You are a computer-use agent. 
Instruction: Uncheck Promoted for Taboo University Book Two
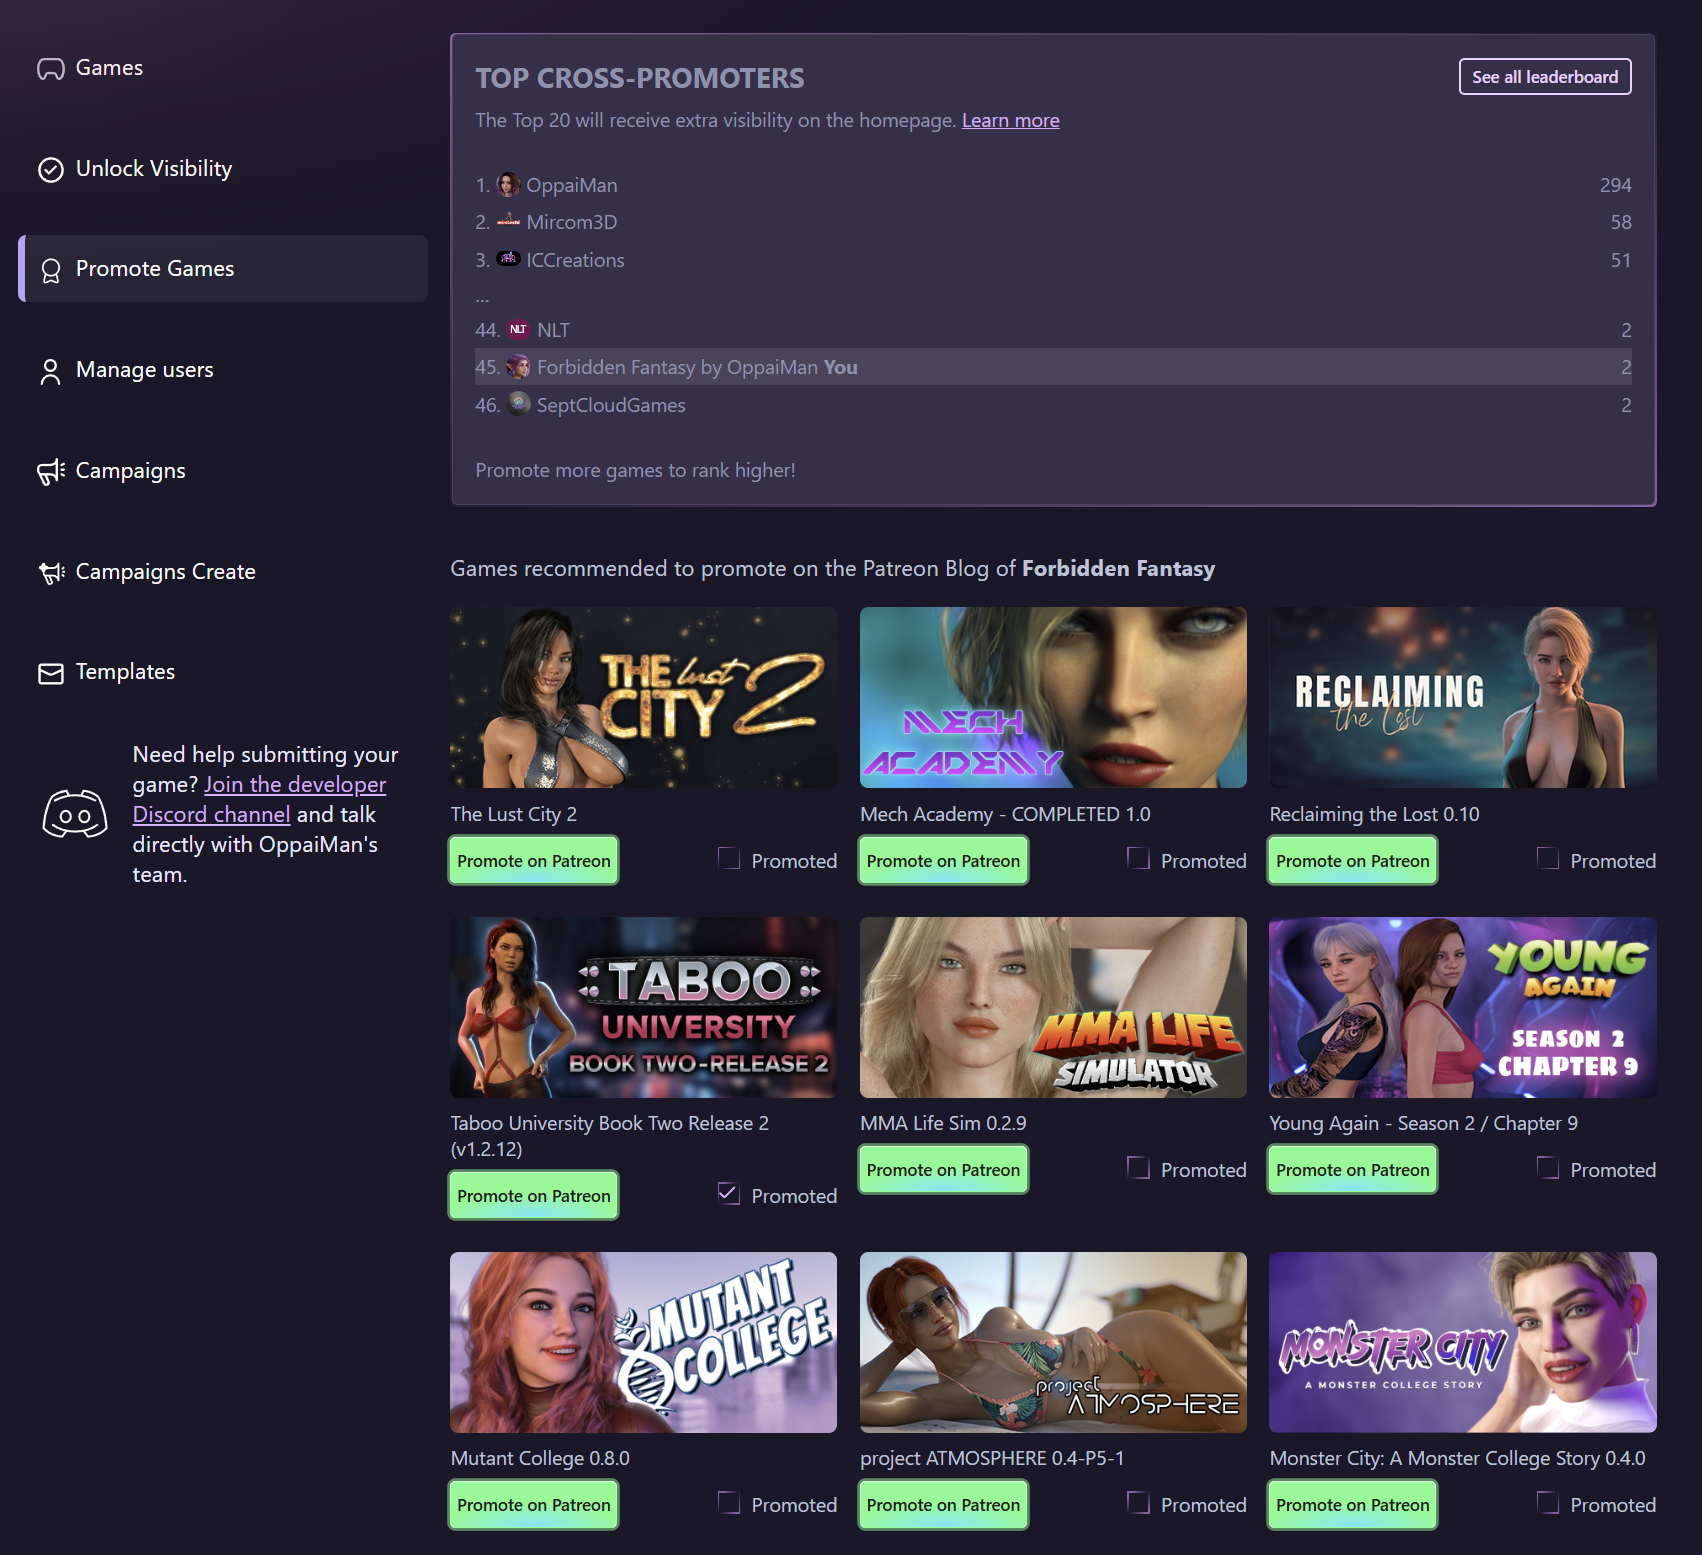[x=729, y=1193]
